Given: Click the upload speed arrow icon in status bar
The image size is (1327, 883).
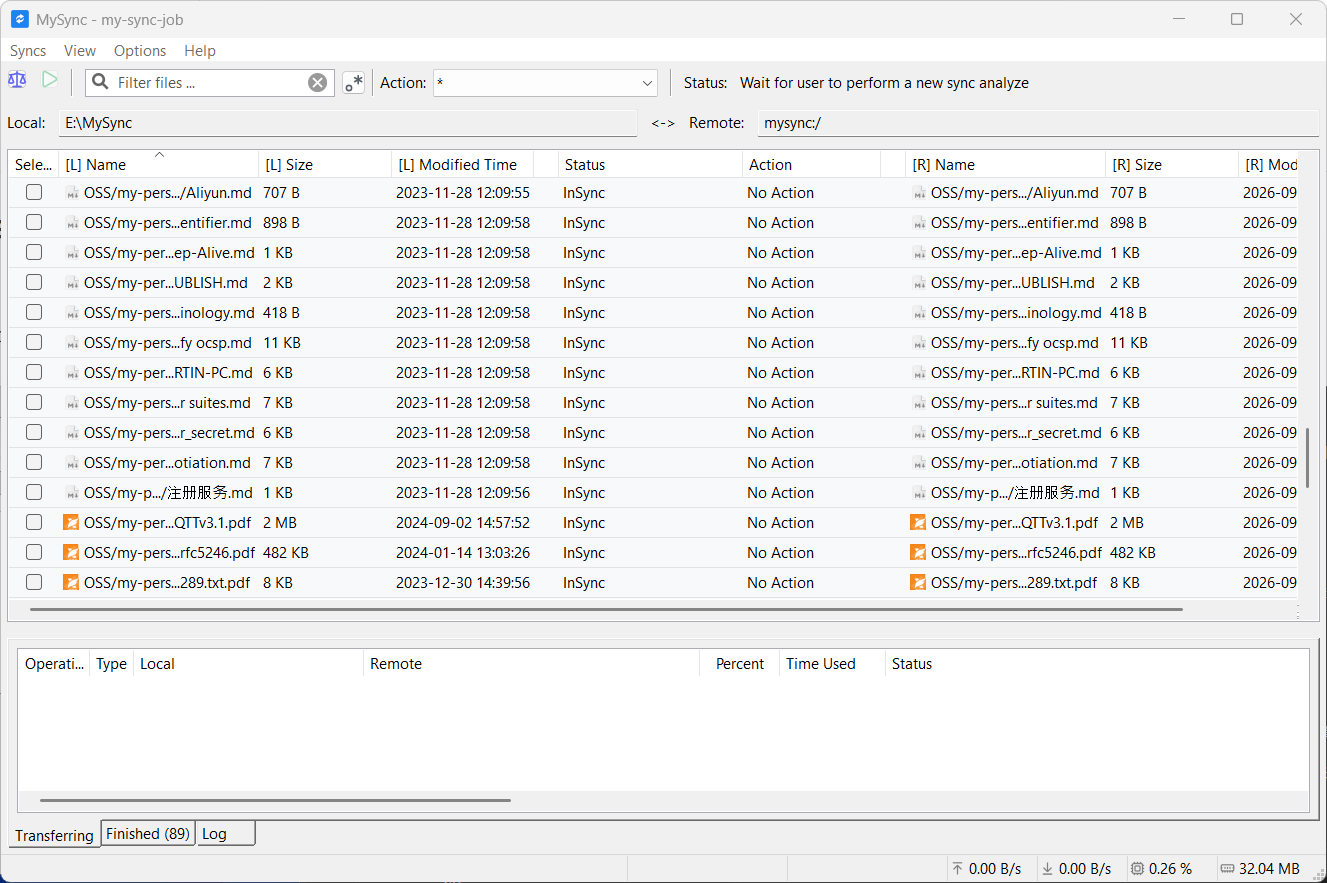Looking at the screenshot, I should [x=958, y=868].
